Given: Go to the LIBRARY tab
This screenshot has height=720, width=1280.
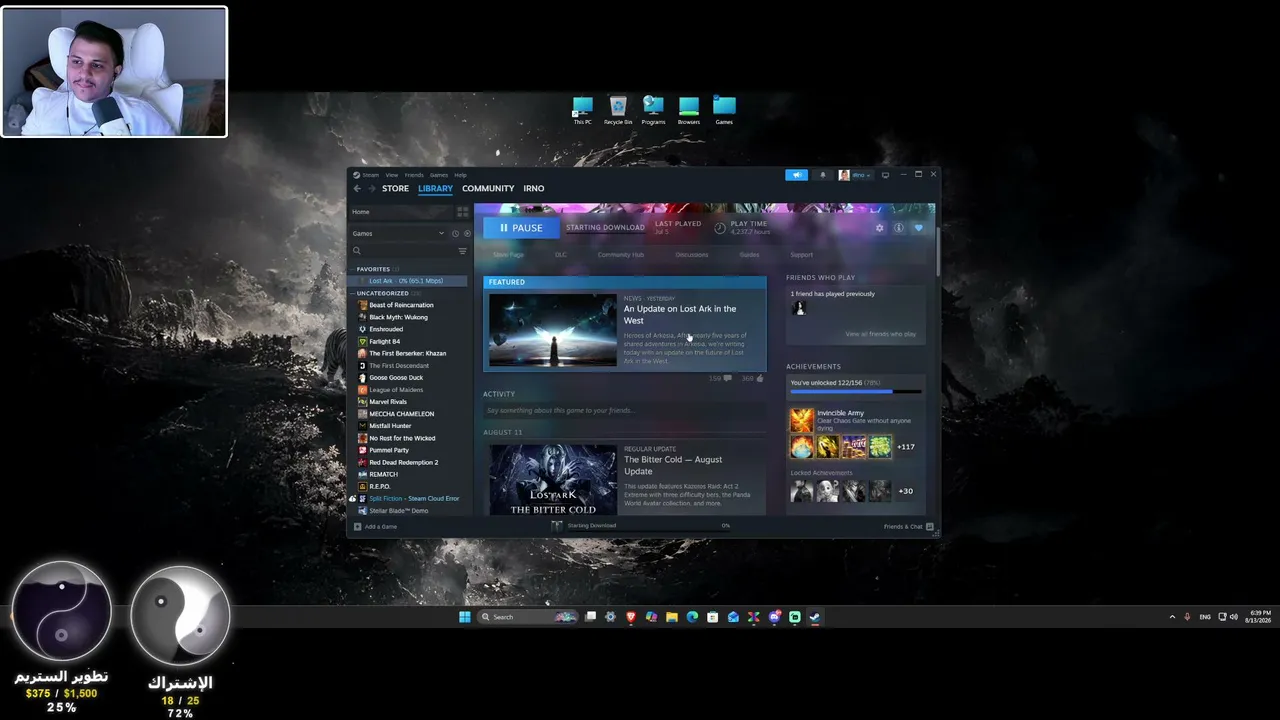Looking at the screenshot, I should point(435,188).
